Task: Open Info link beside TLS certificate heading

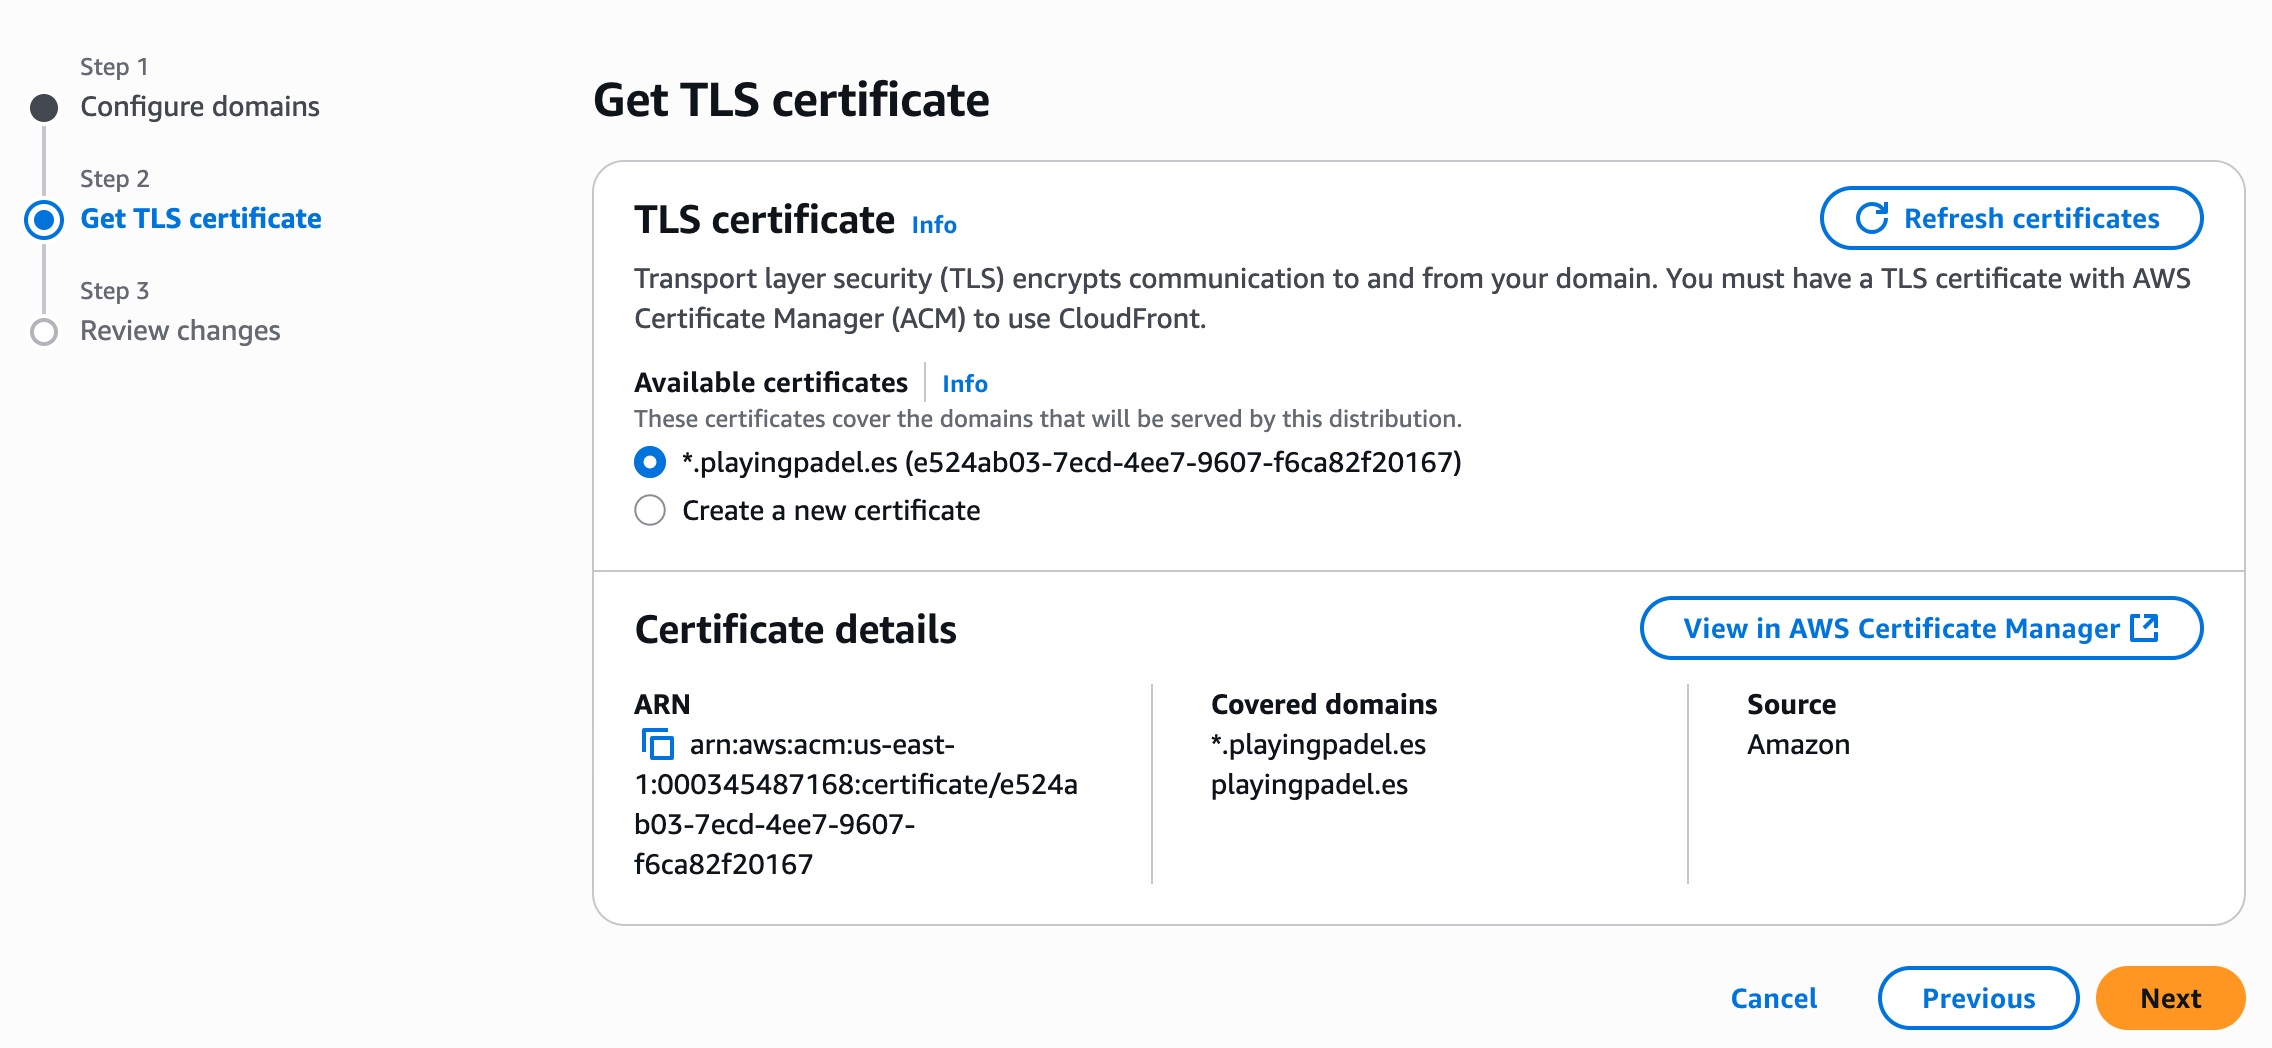Action: coord(934,225)
